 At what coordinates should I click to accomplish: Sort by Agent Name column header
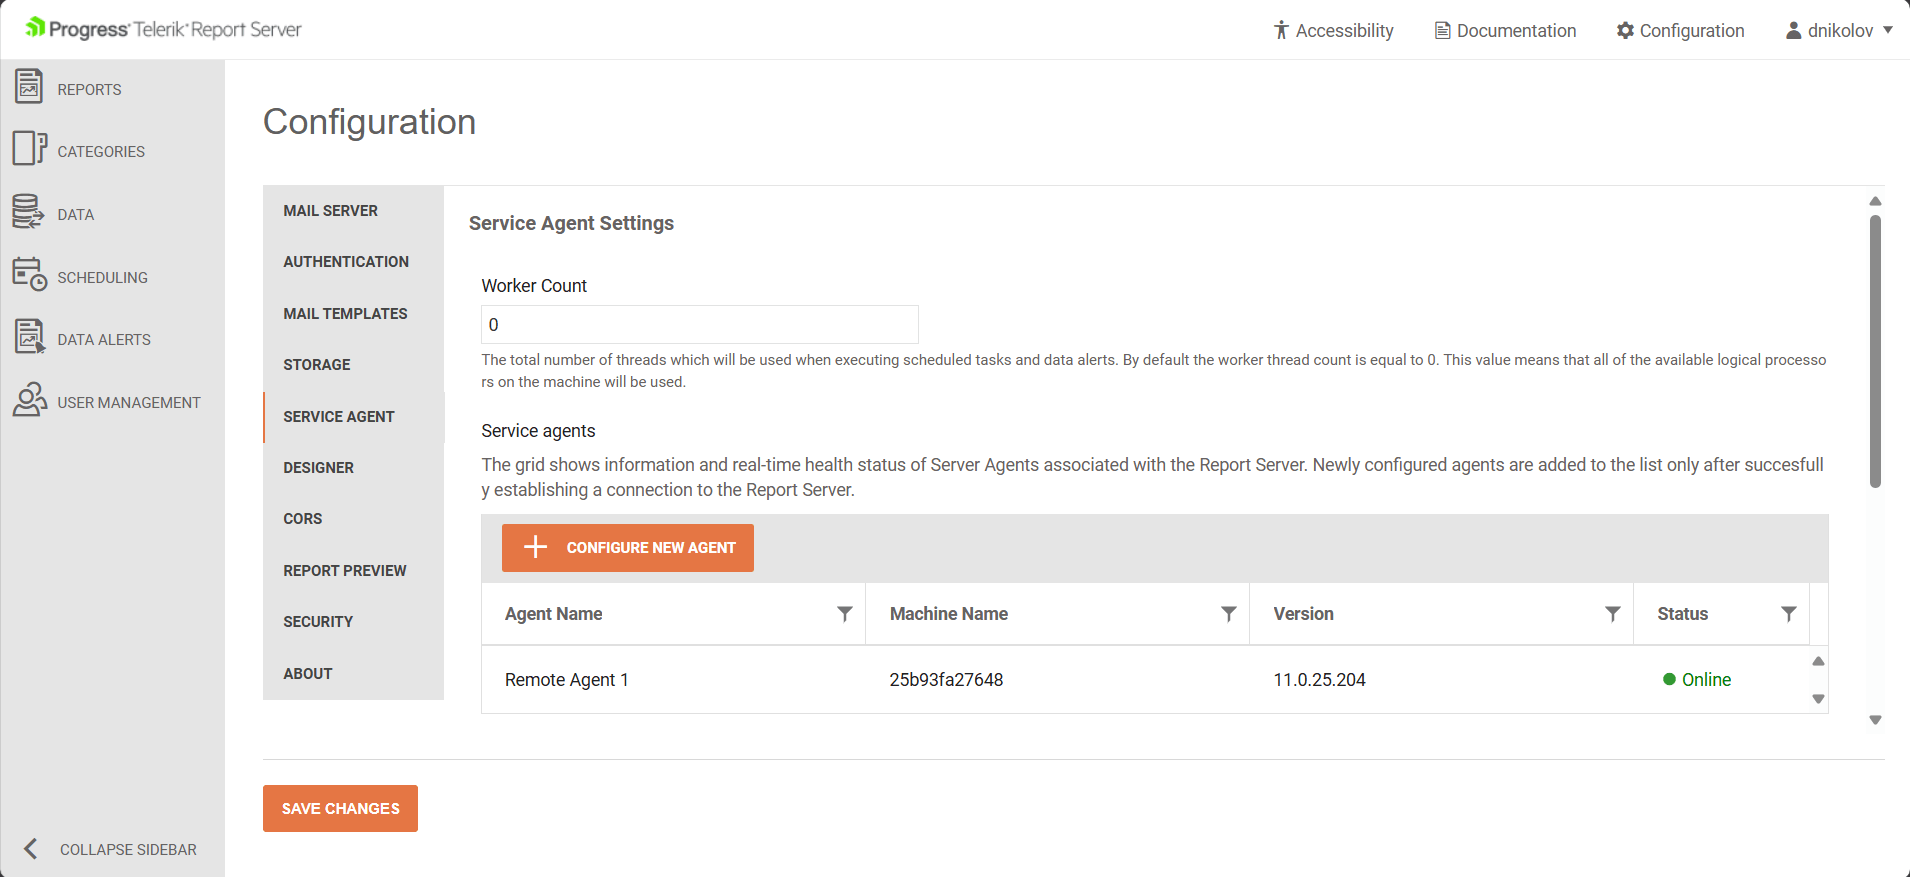pyautogui.click(x=553, y=614)
